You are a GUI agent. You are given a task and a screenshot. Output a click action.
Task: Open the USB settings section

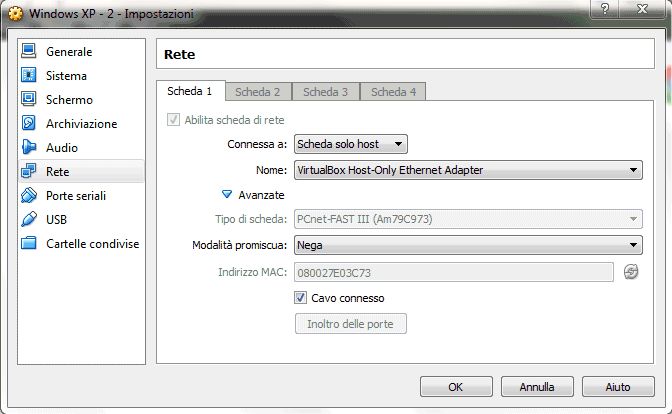(81, 219)
